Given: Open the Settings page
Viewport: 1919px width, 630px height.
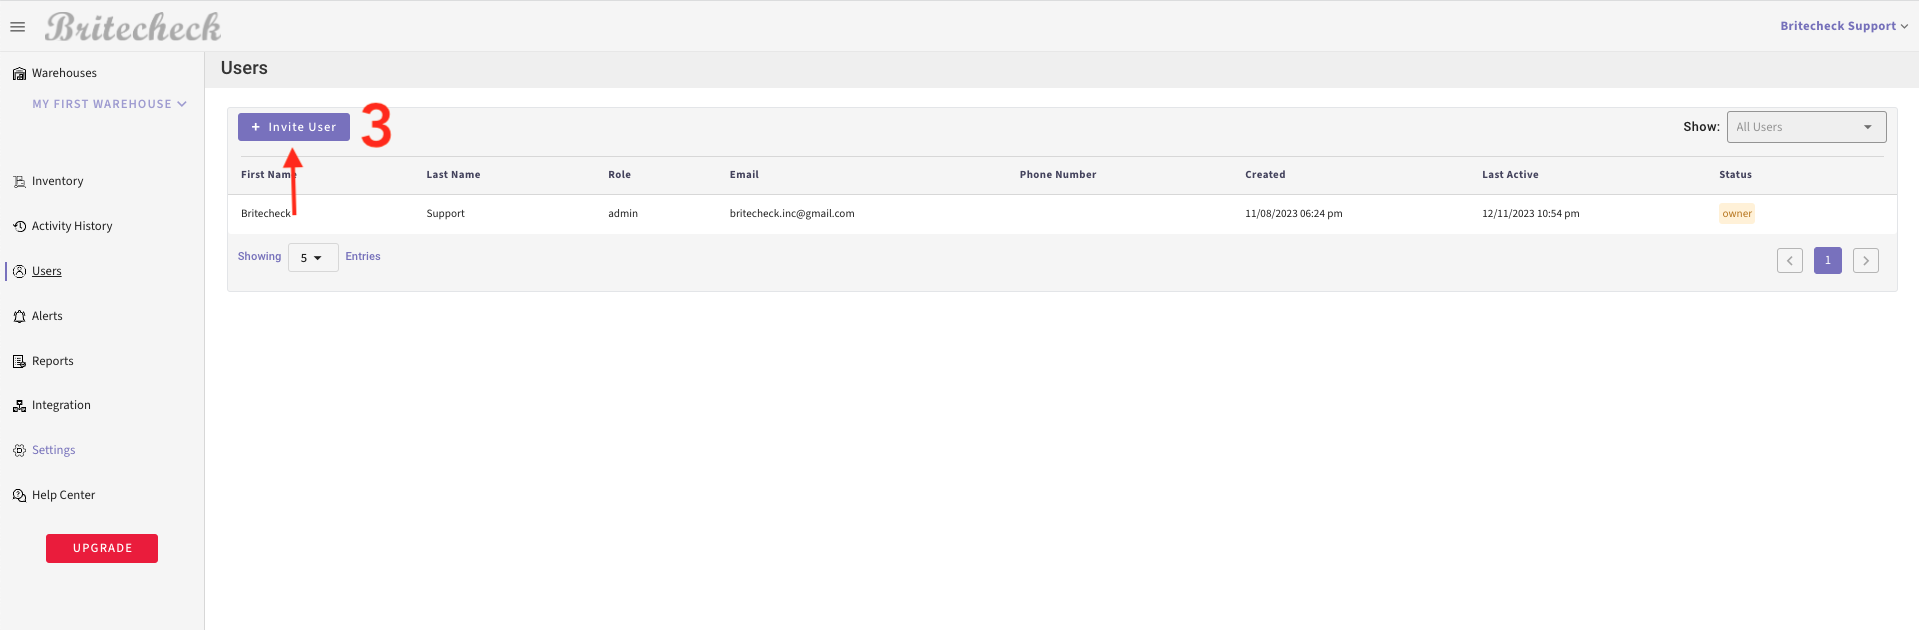Looking at the screenshot, I should 54,450.
